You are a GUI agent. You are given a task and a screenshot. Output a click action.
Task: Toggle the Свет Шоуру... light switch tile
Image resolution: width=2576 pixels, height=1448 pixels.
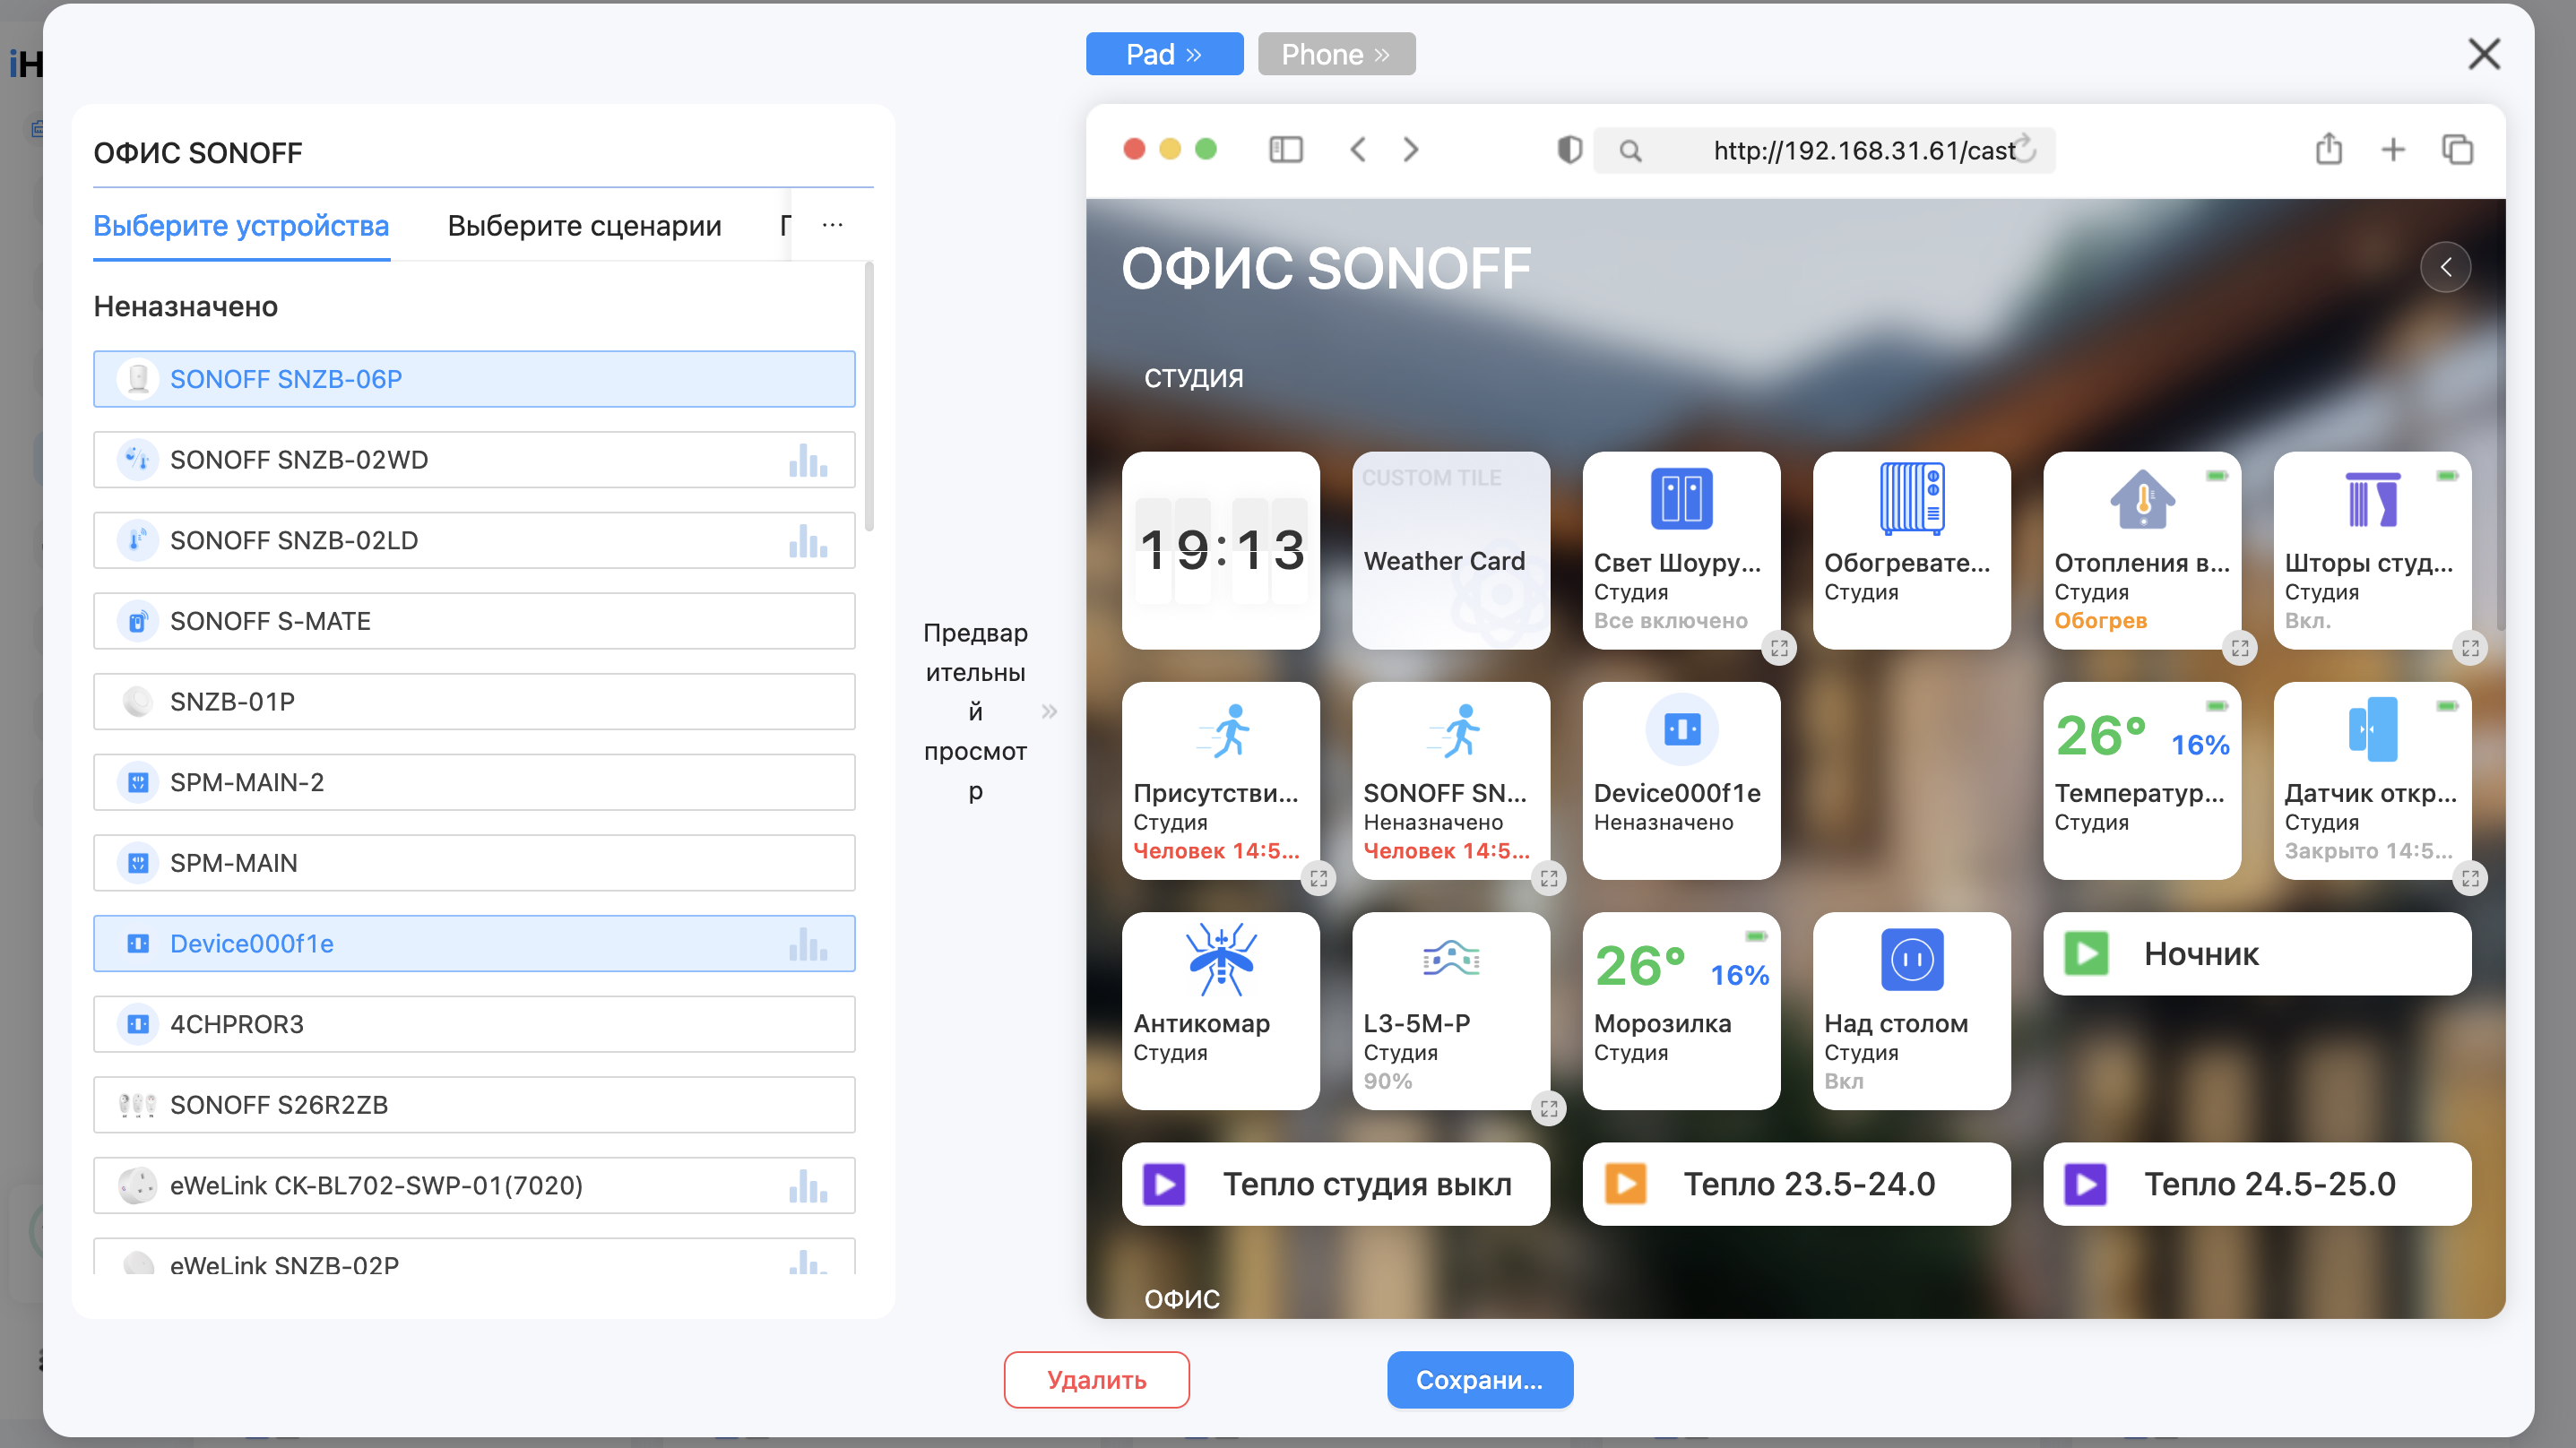1681,551
